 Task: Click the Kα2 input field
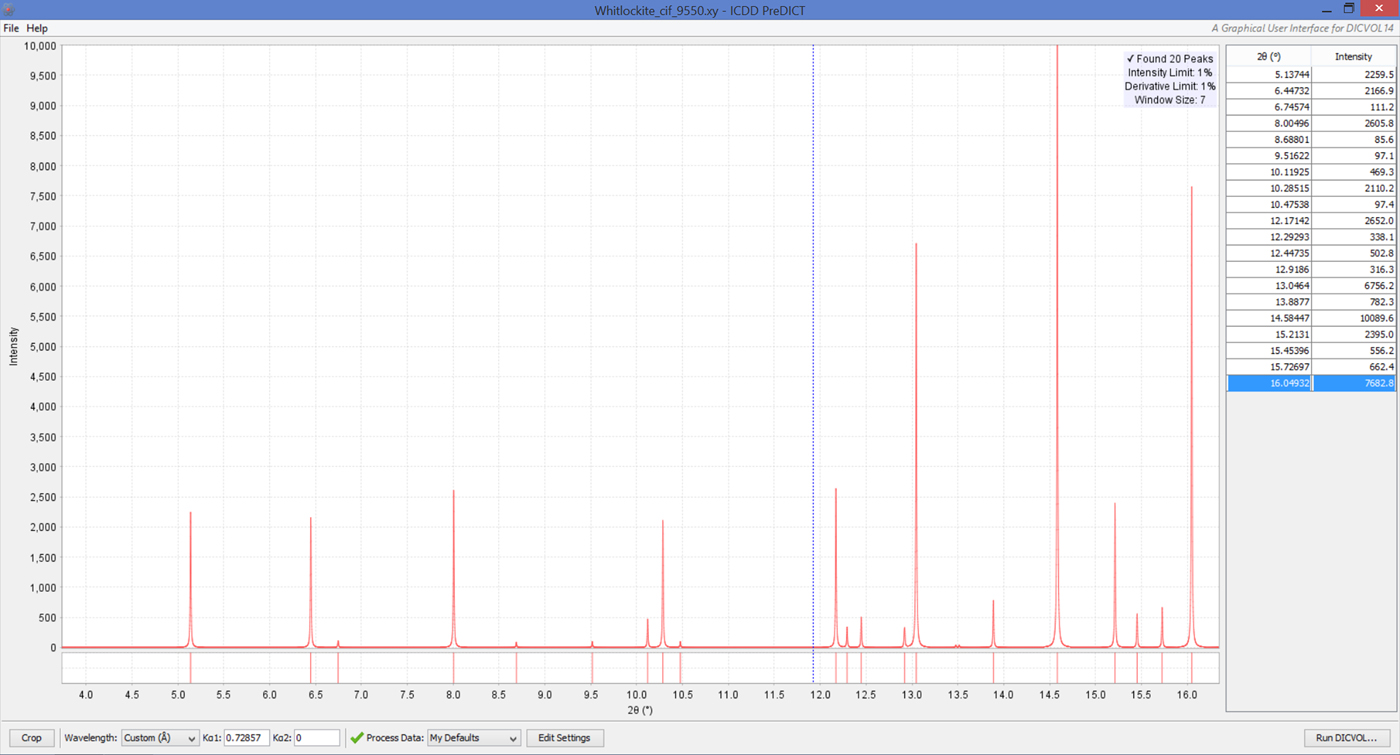[x=316, y=738]
